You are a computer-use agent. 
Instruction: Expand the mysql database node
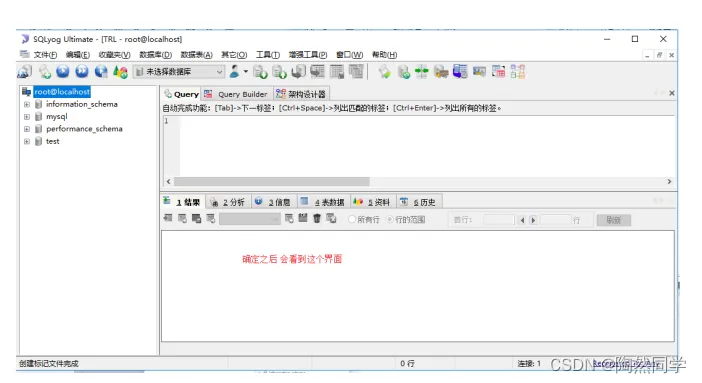pos(27,116)
